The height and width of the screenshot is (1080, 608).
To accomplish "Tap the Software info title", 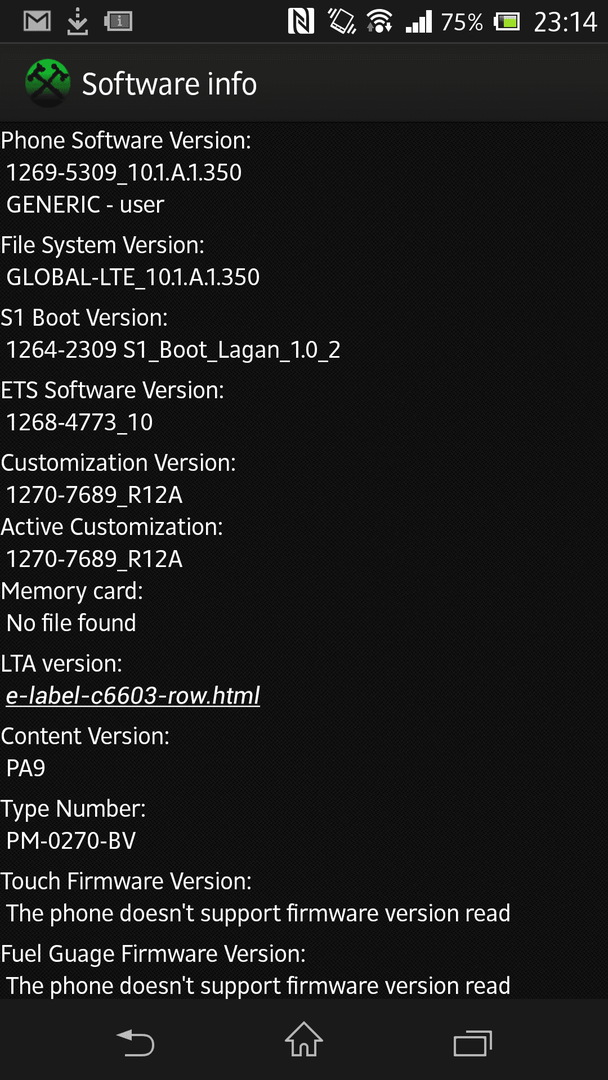I will [169, 84].
